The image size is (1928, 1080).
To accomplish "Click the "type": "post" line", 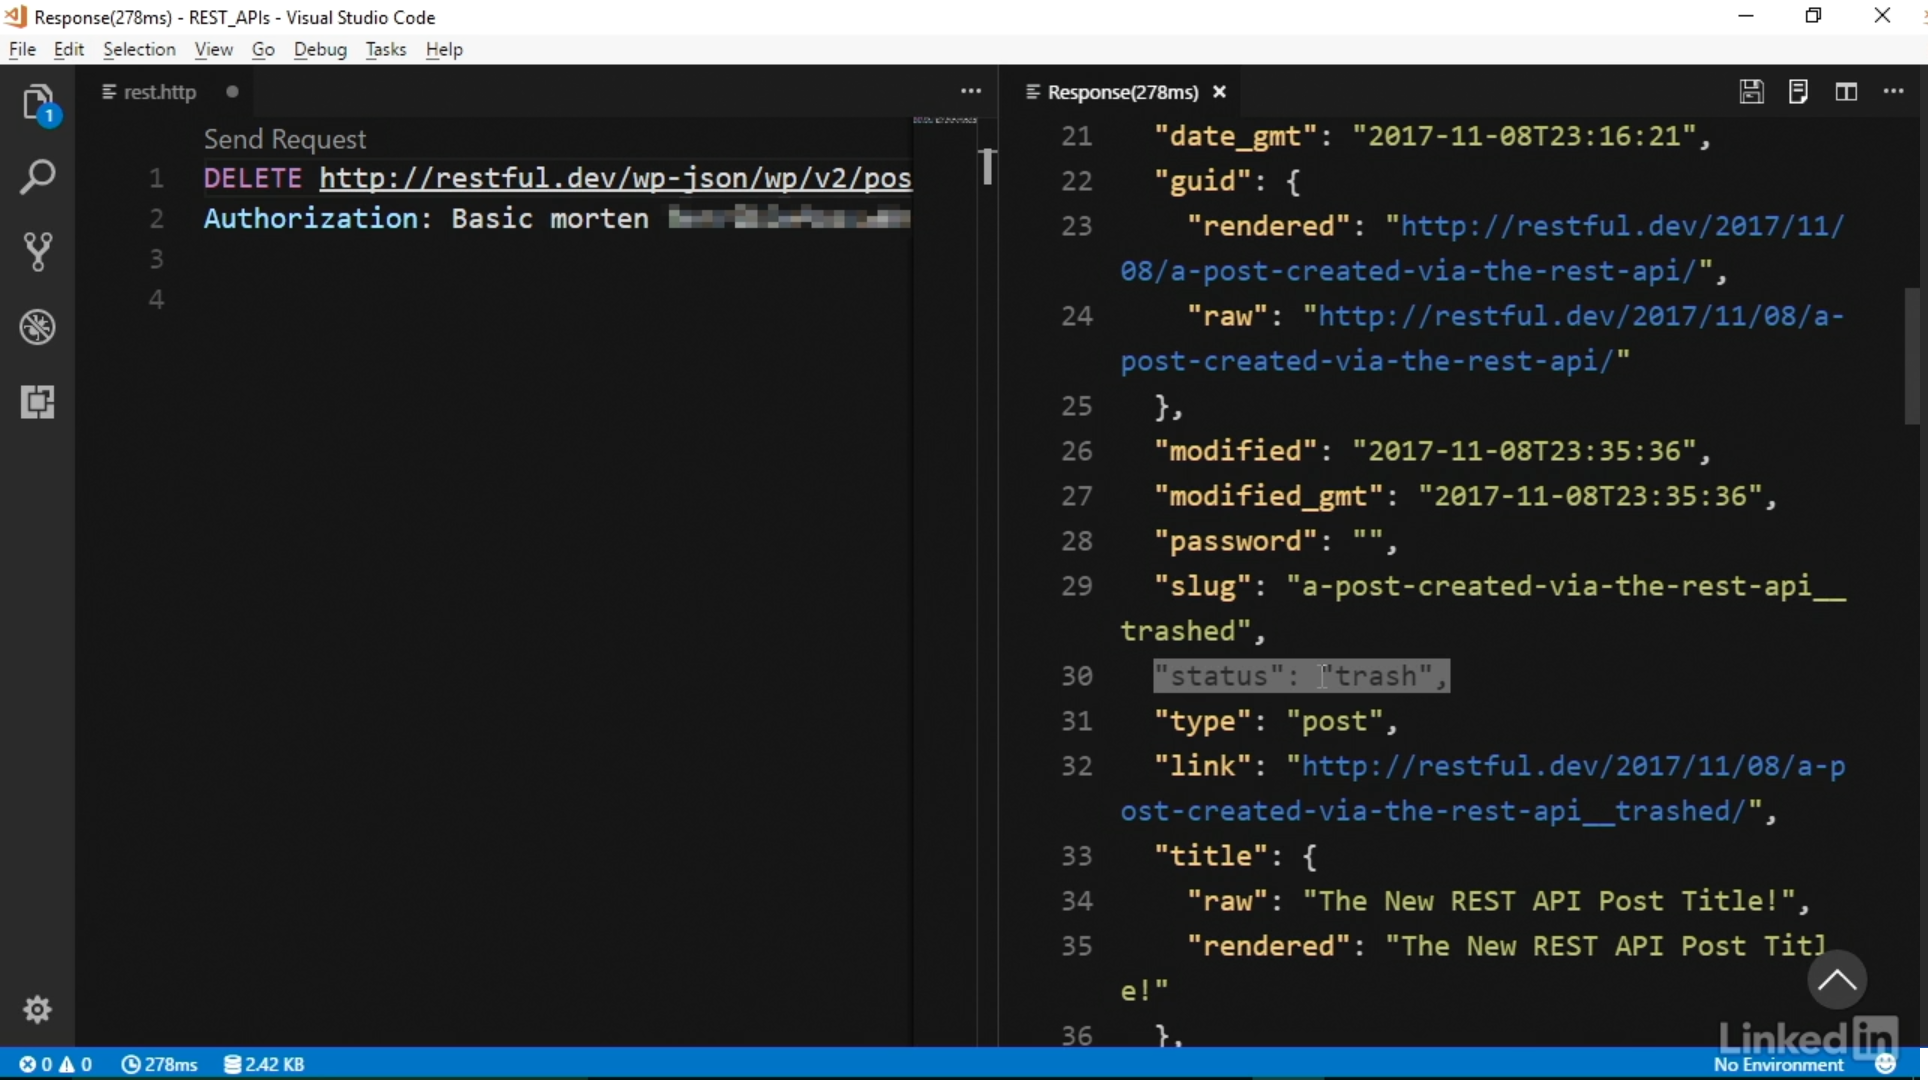I will (x=1276, y=721).
